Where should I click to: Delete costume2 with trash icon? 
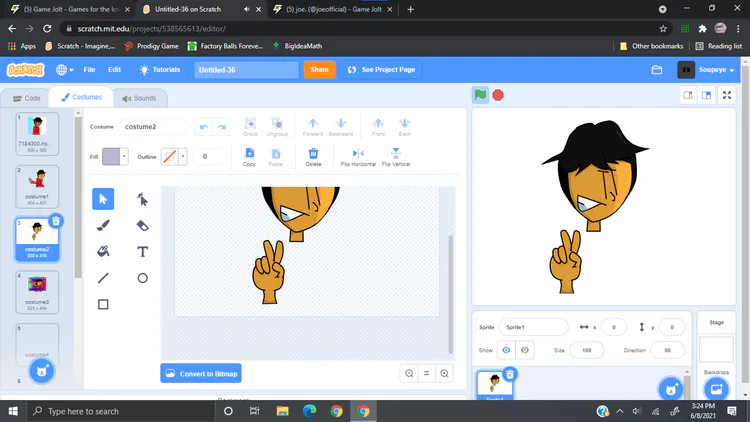click(x=56, y=221)
